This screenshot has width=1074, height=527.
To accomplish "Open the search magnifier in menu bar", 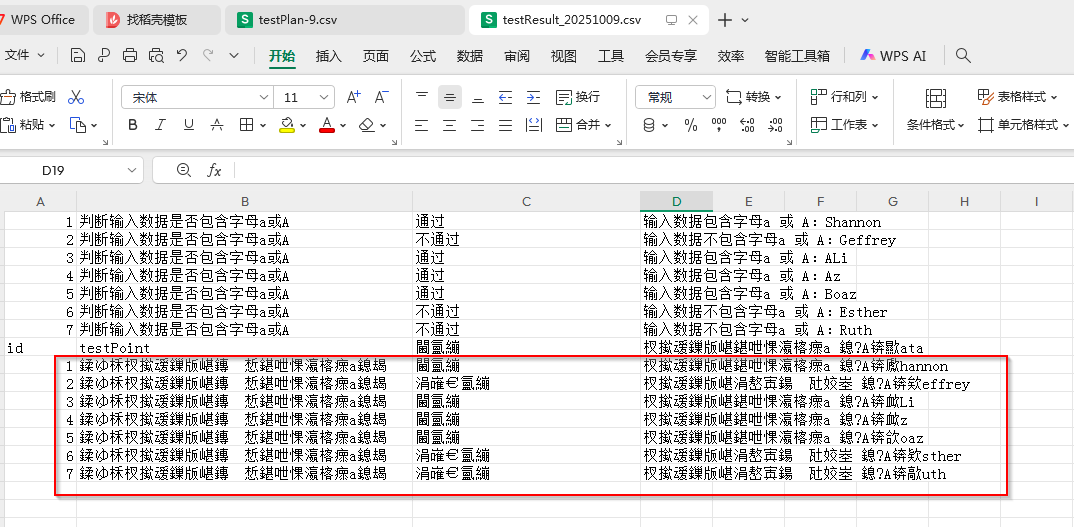I will (x=963, y=56).
